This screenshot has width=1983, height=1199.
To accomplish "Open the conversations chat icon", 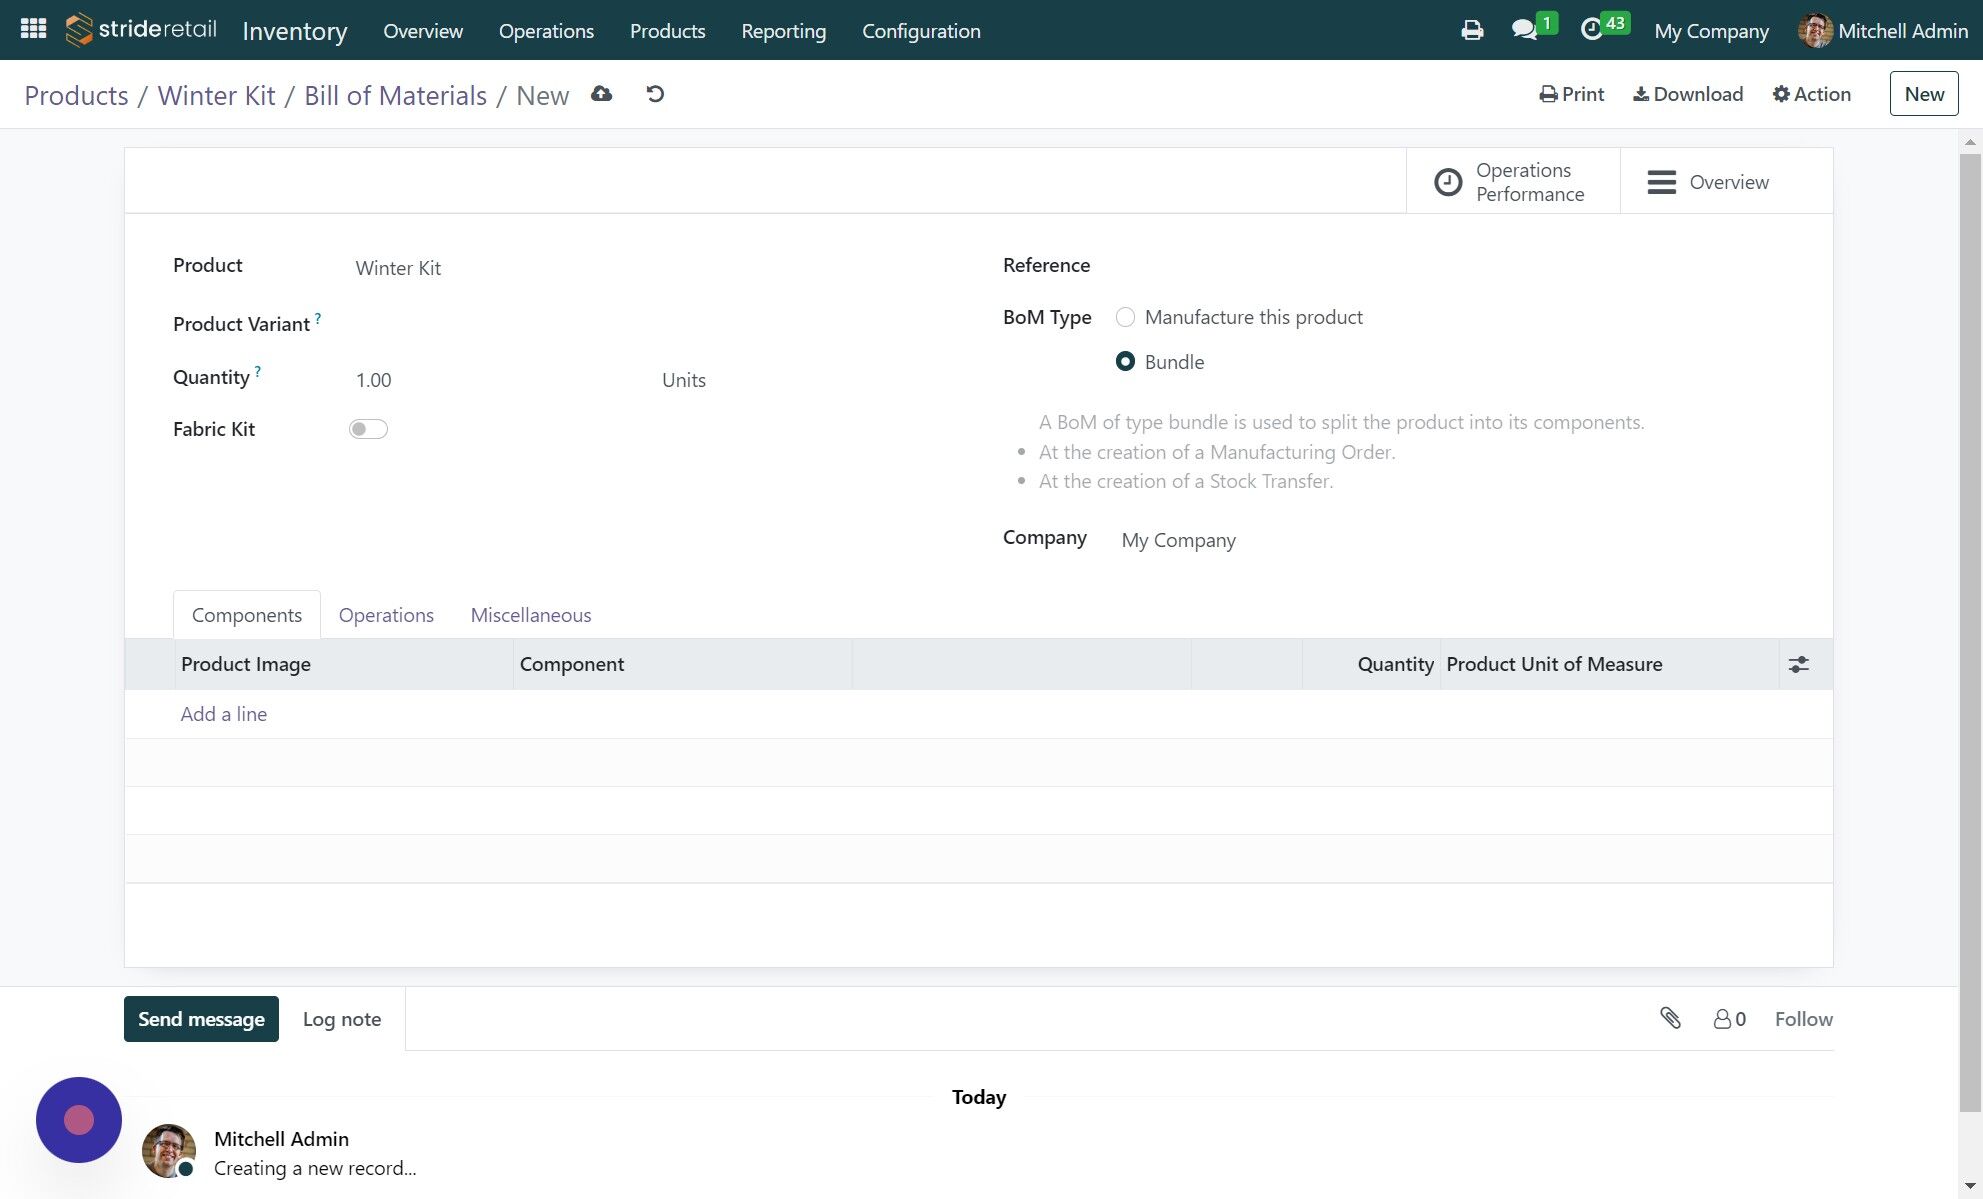I will tap(1524, 30).
